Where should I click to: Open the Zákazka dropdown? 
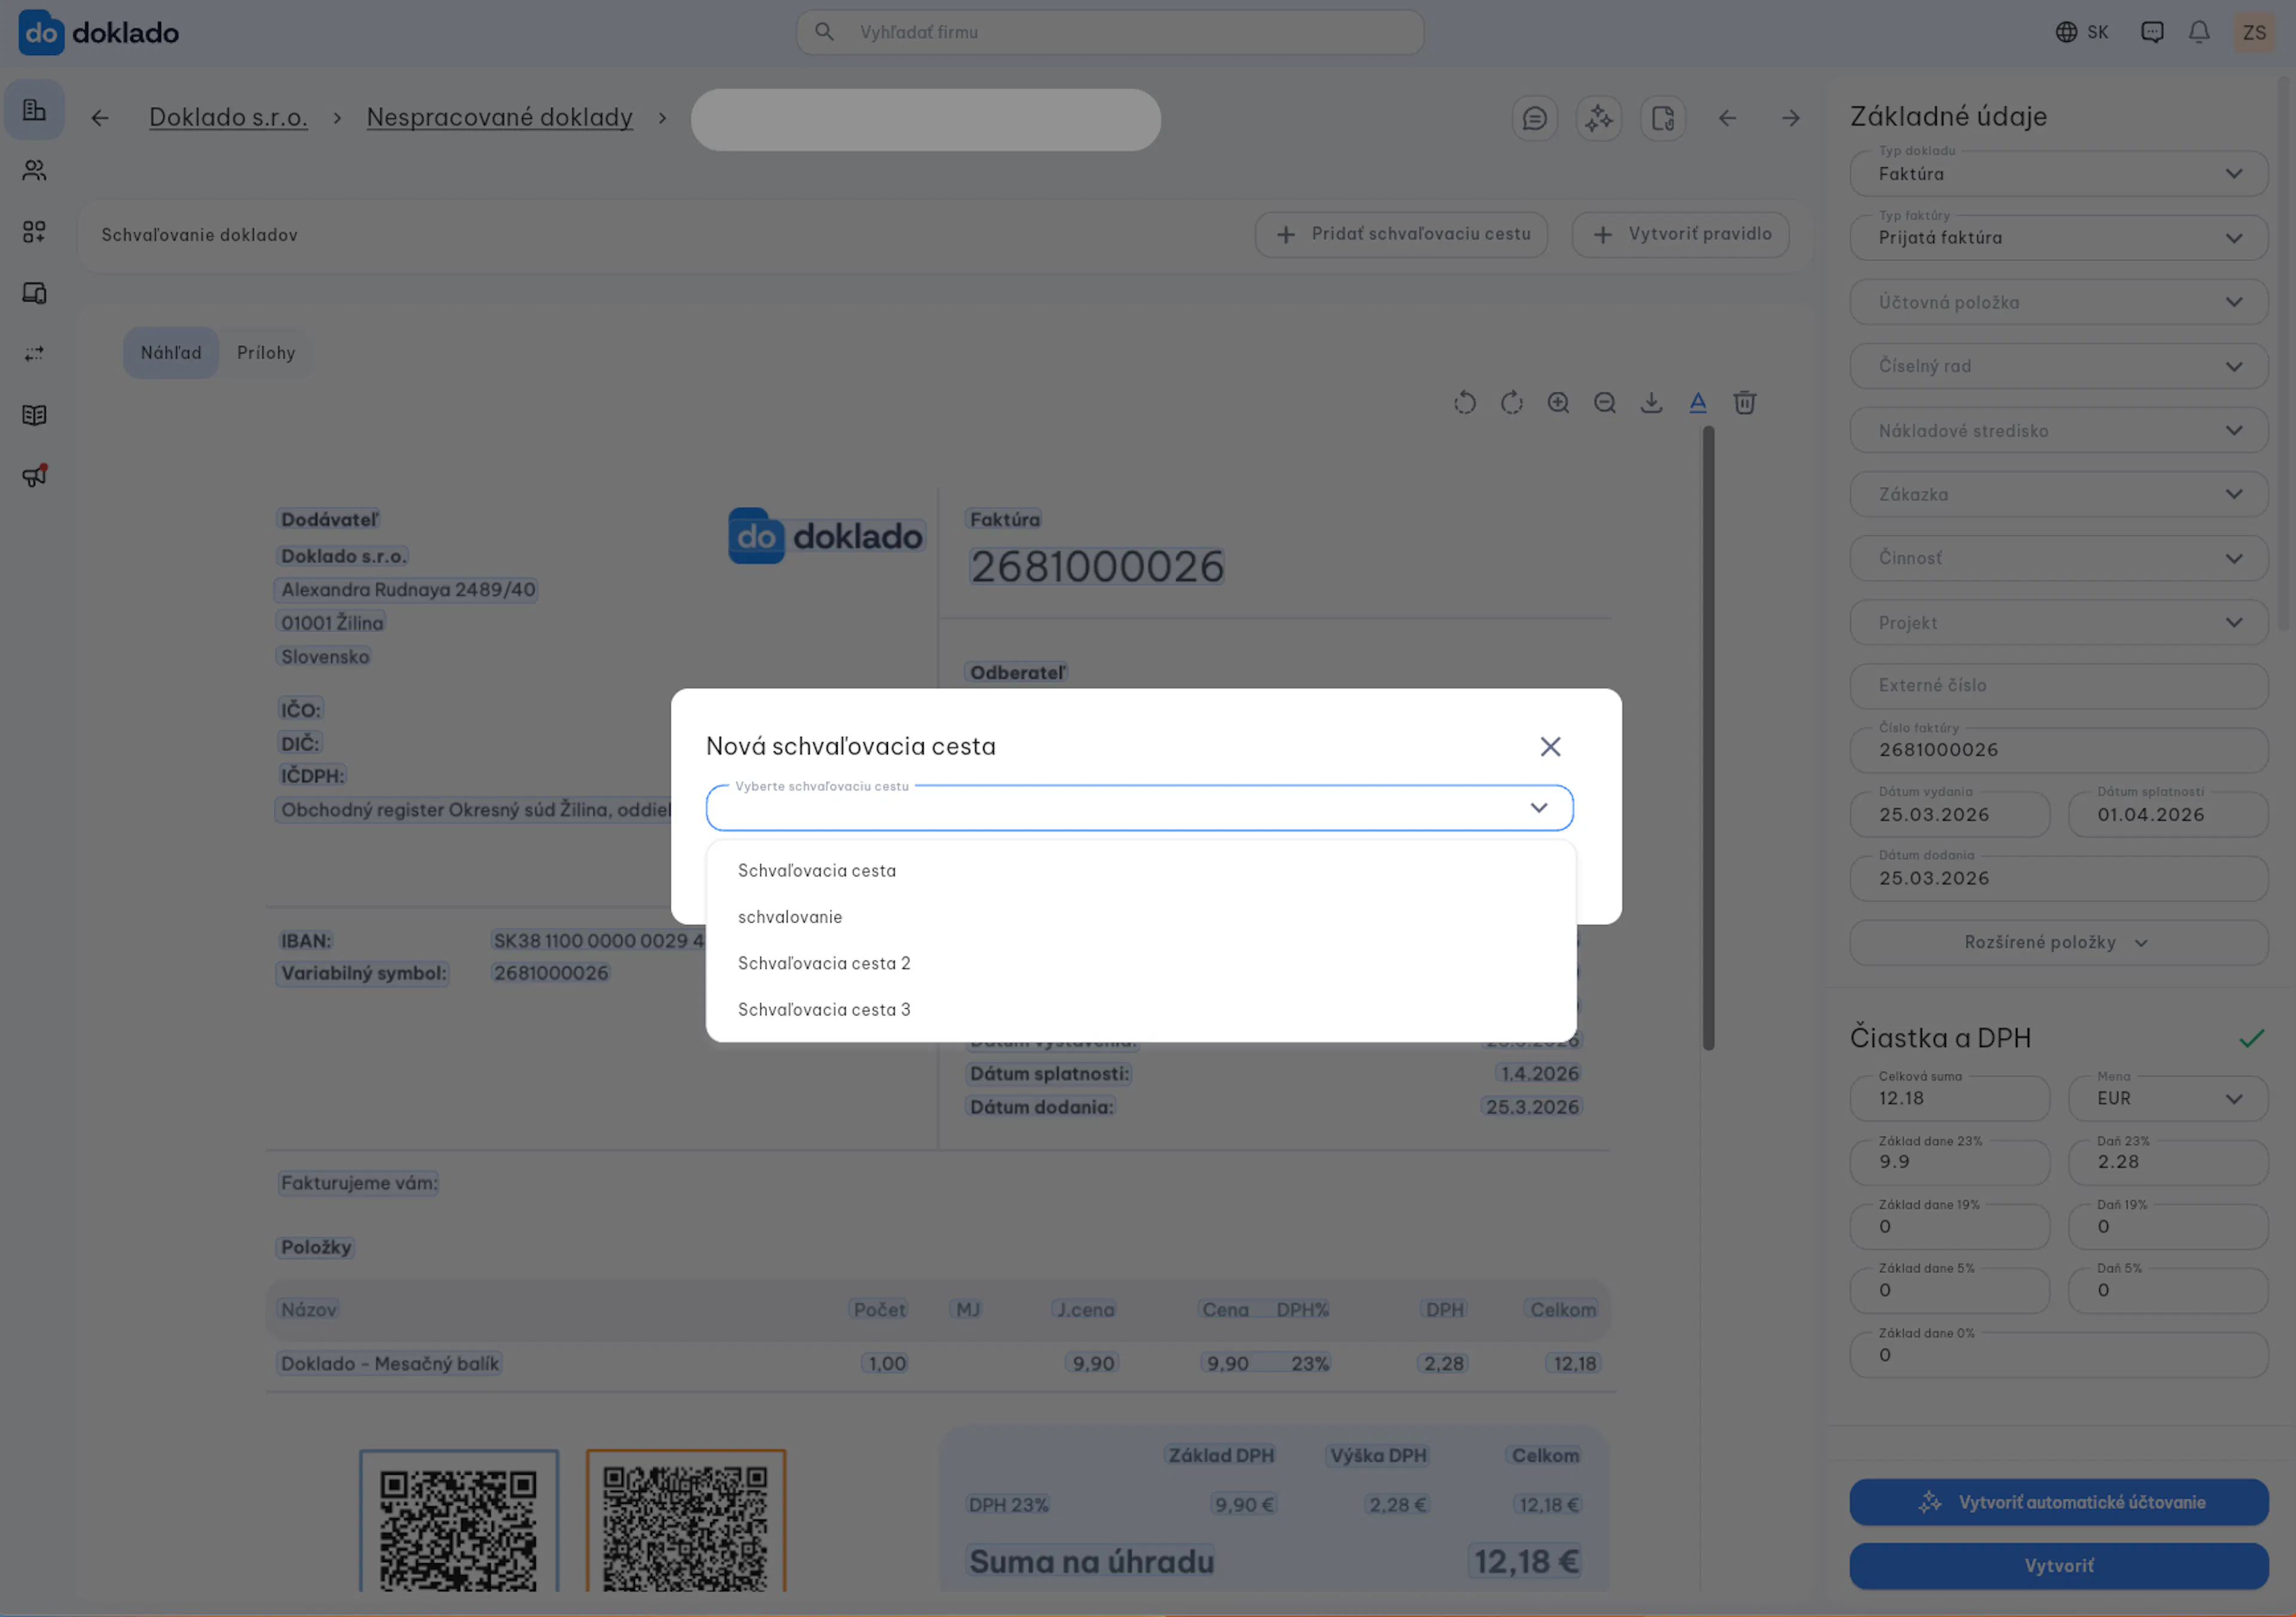2058,495
